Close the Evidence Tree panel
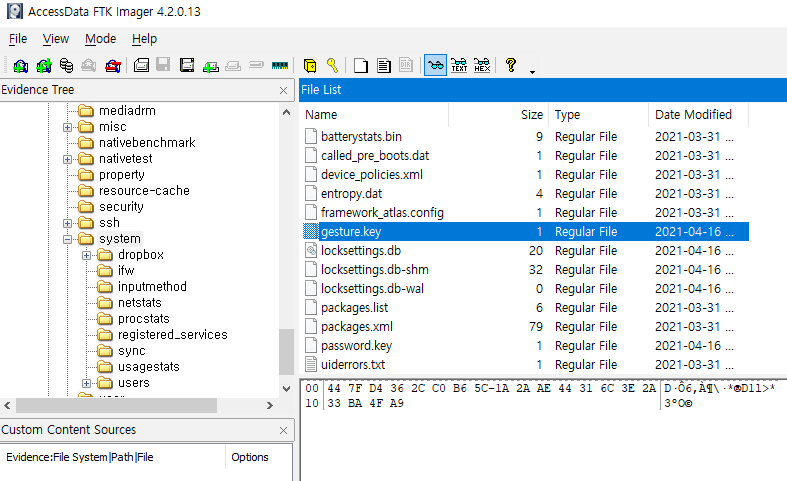Screen dimensions: 787x481 [284, 90]
